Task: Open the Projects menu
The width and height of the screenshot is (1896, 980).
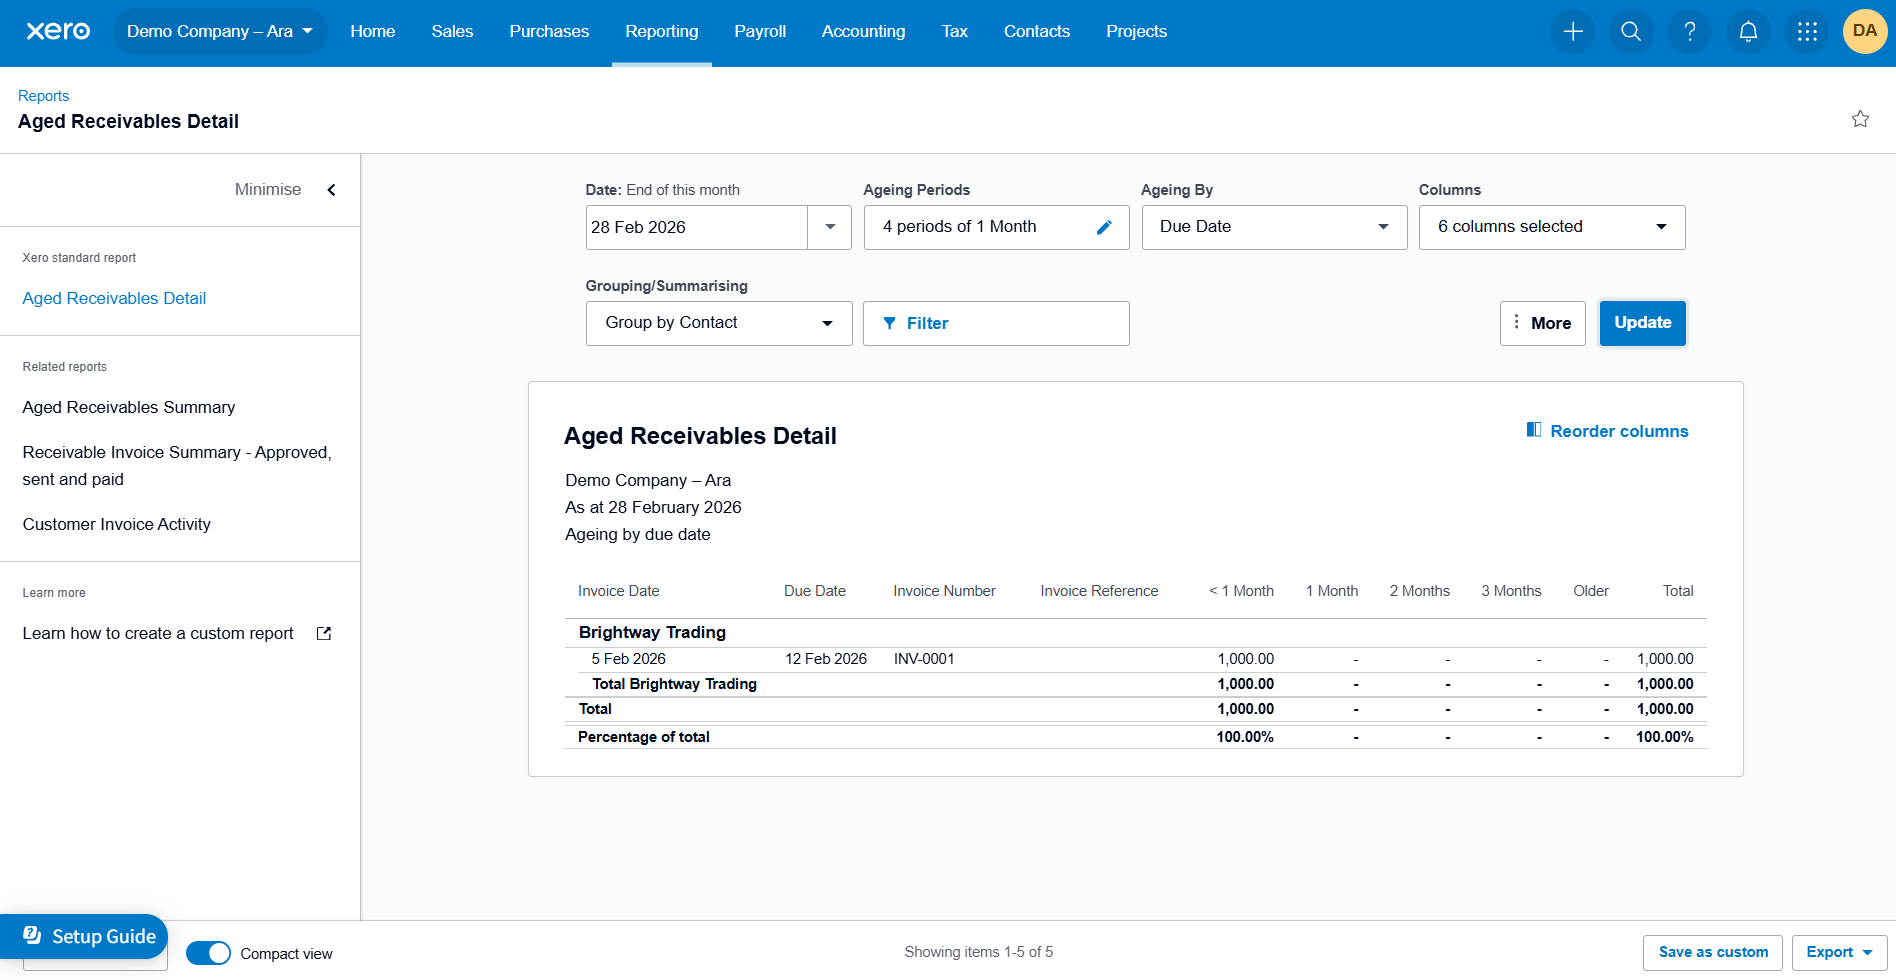Action: pos(1136,31)
